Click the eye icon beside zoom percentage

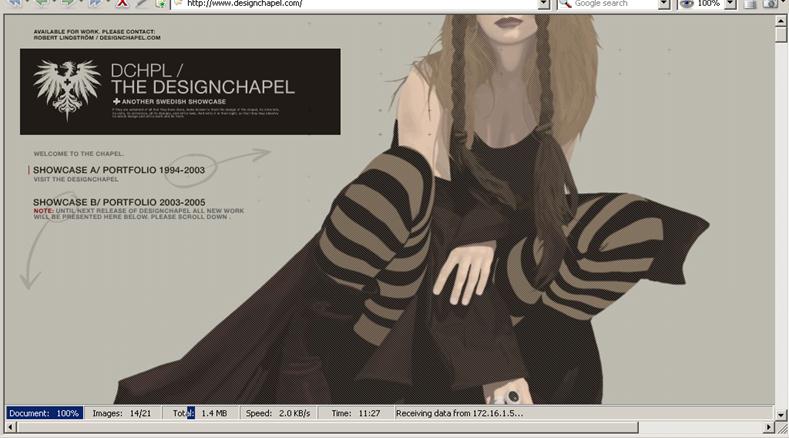pos(686,4)
